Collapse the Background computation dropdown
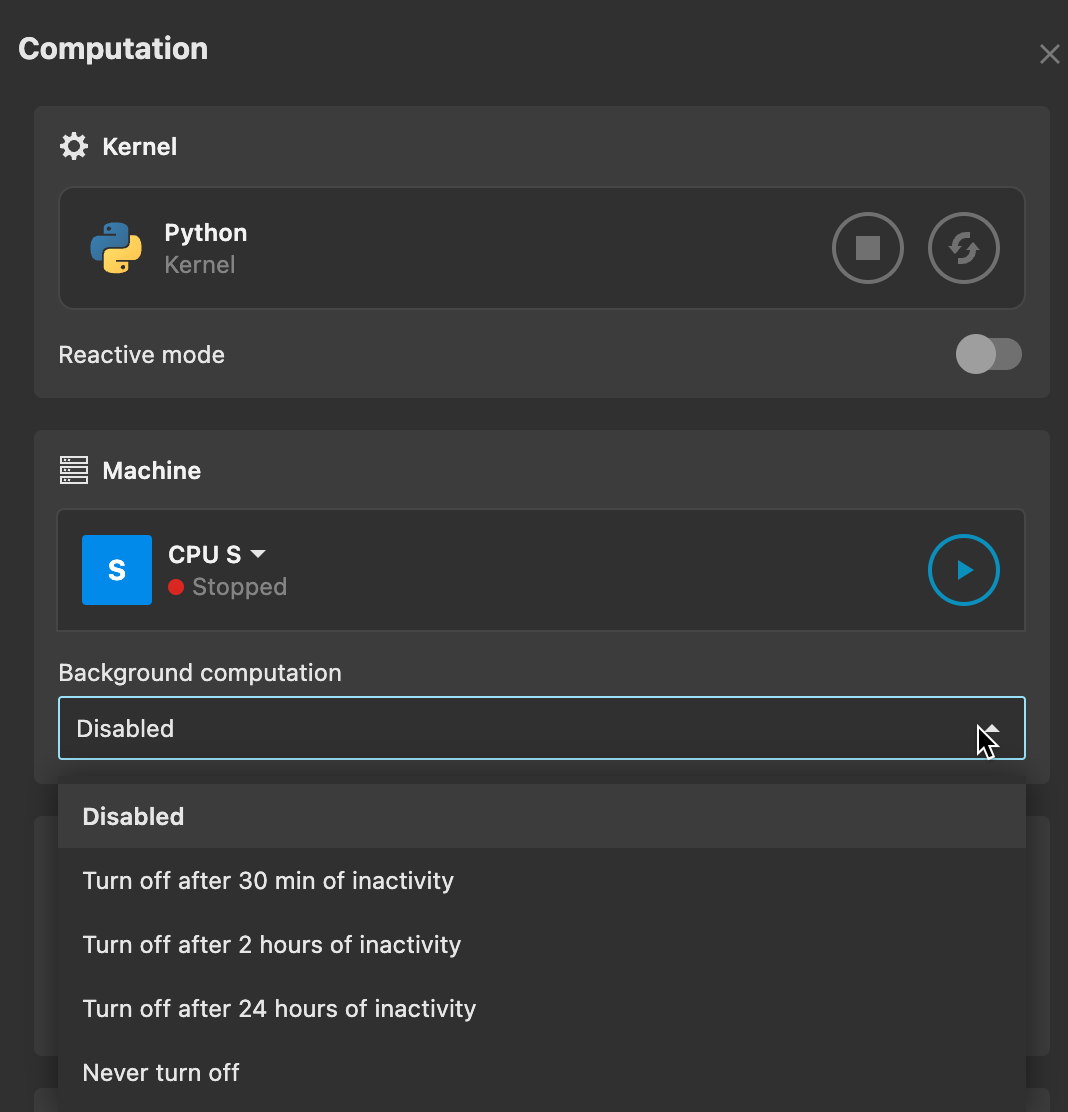The image size is (1068, 1112). point(989,728)
